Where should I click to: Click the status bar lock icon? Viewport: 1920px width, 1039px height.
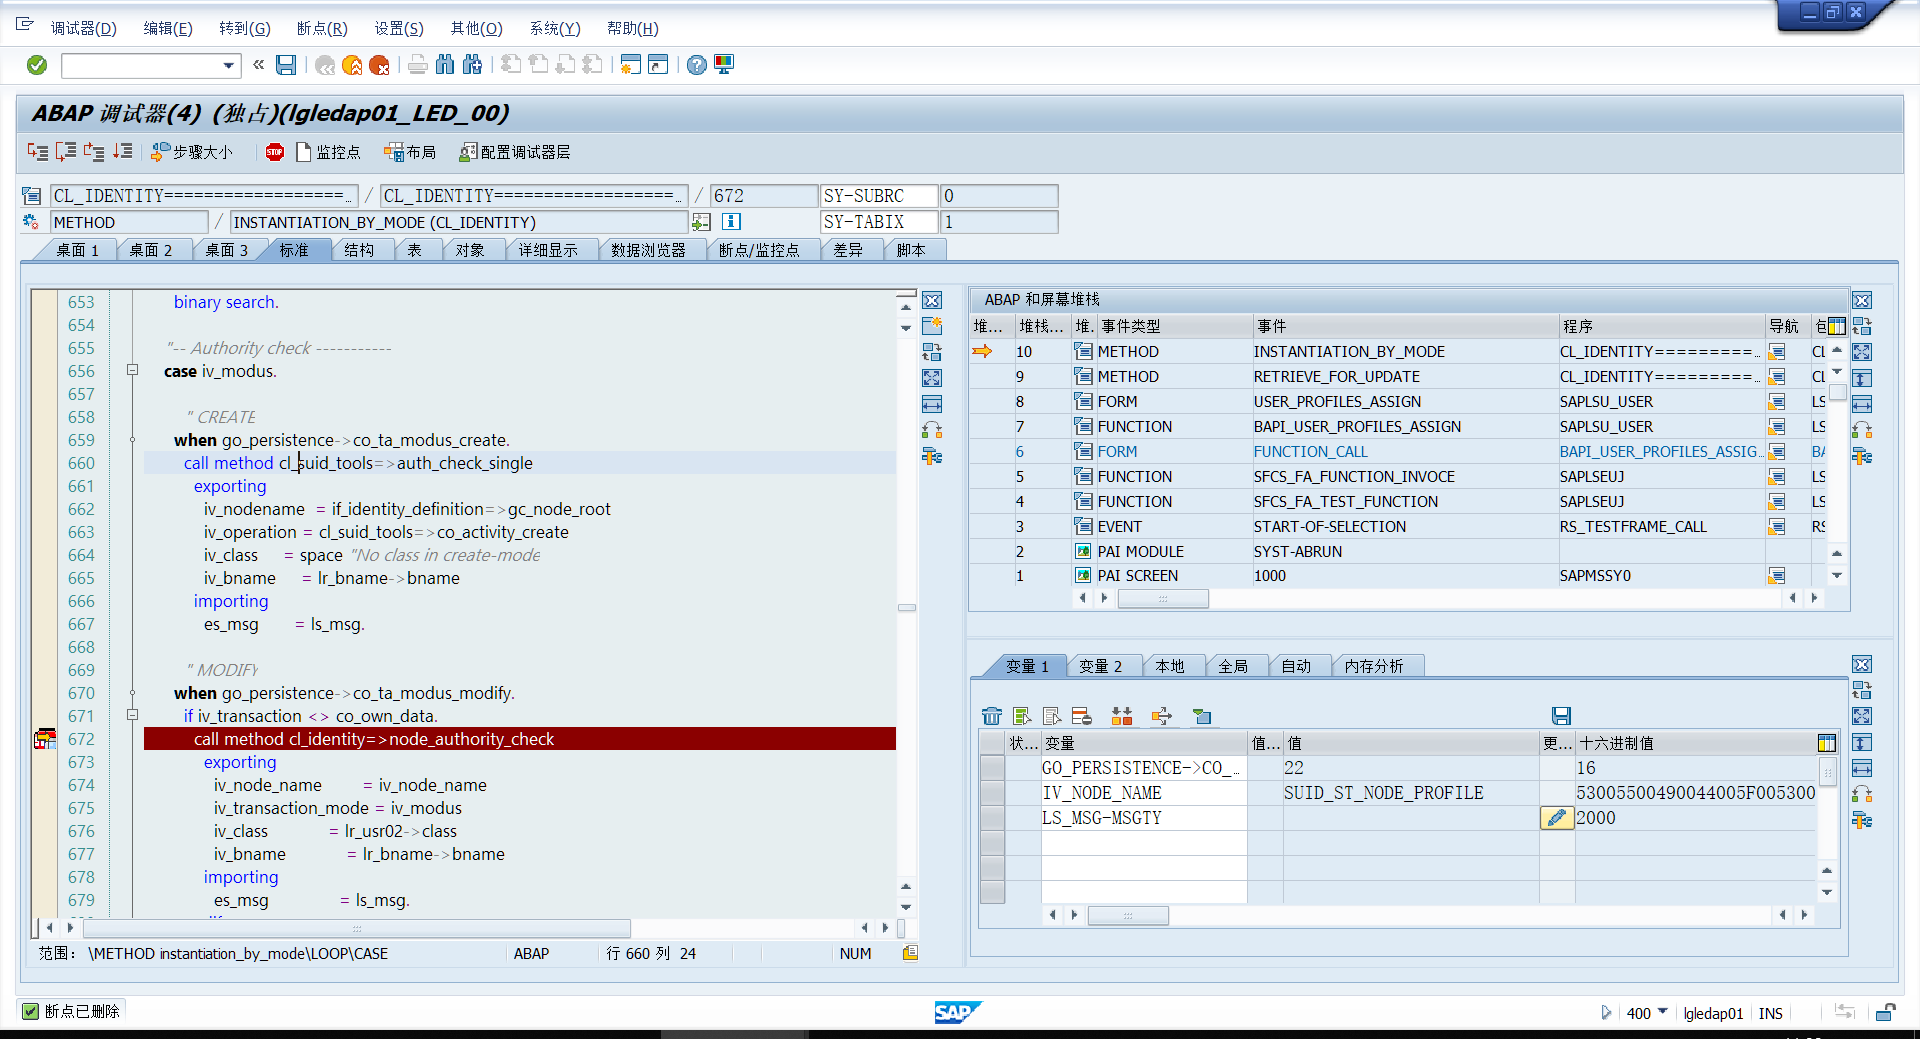coord(1885,1012)
